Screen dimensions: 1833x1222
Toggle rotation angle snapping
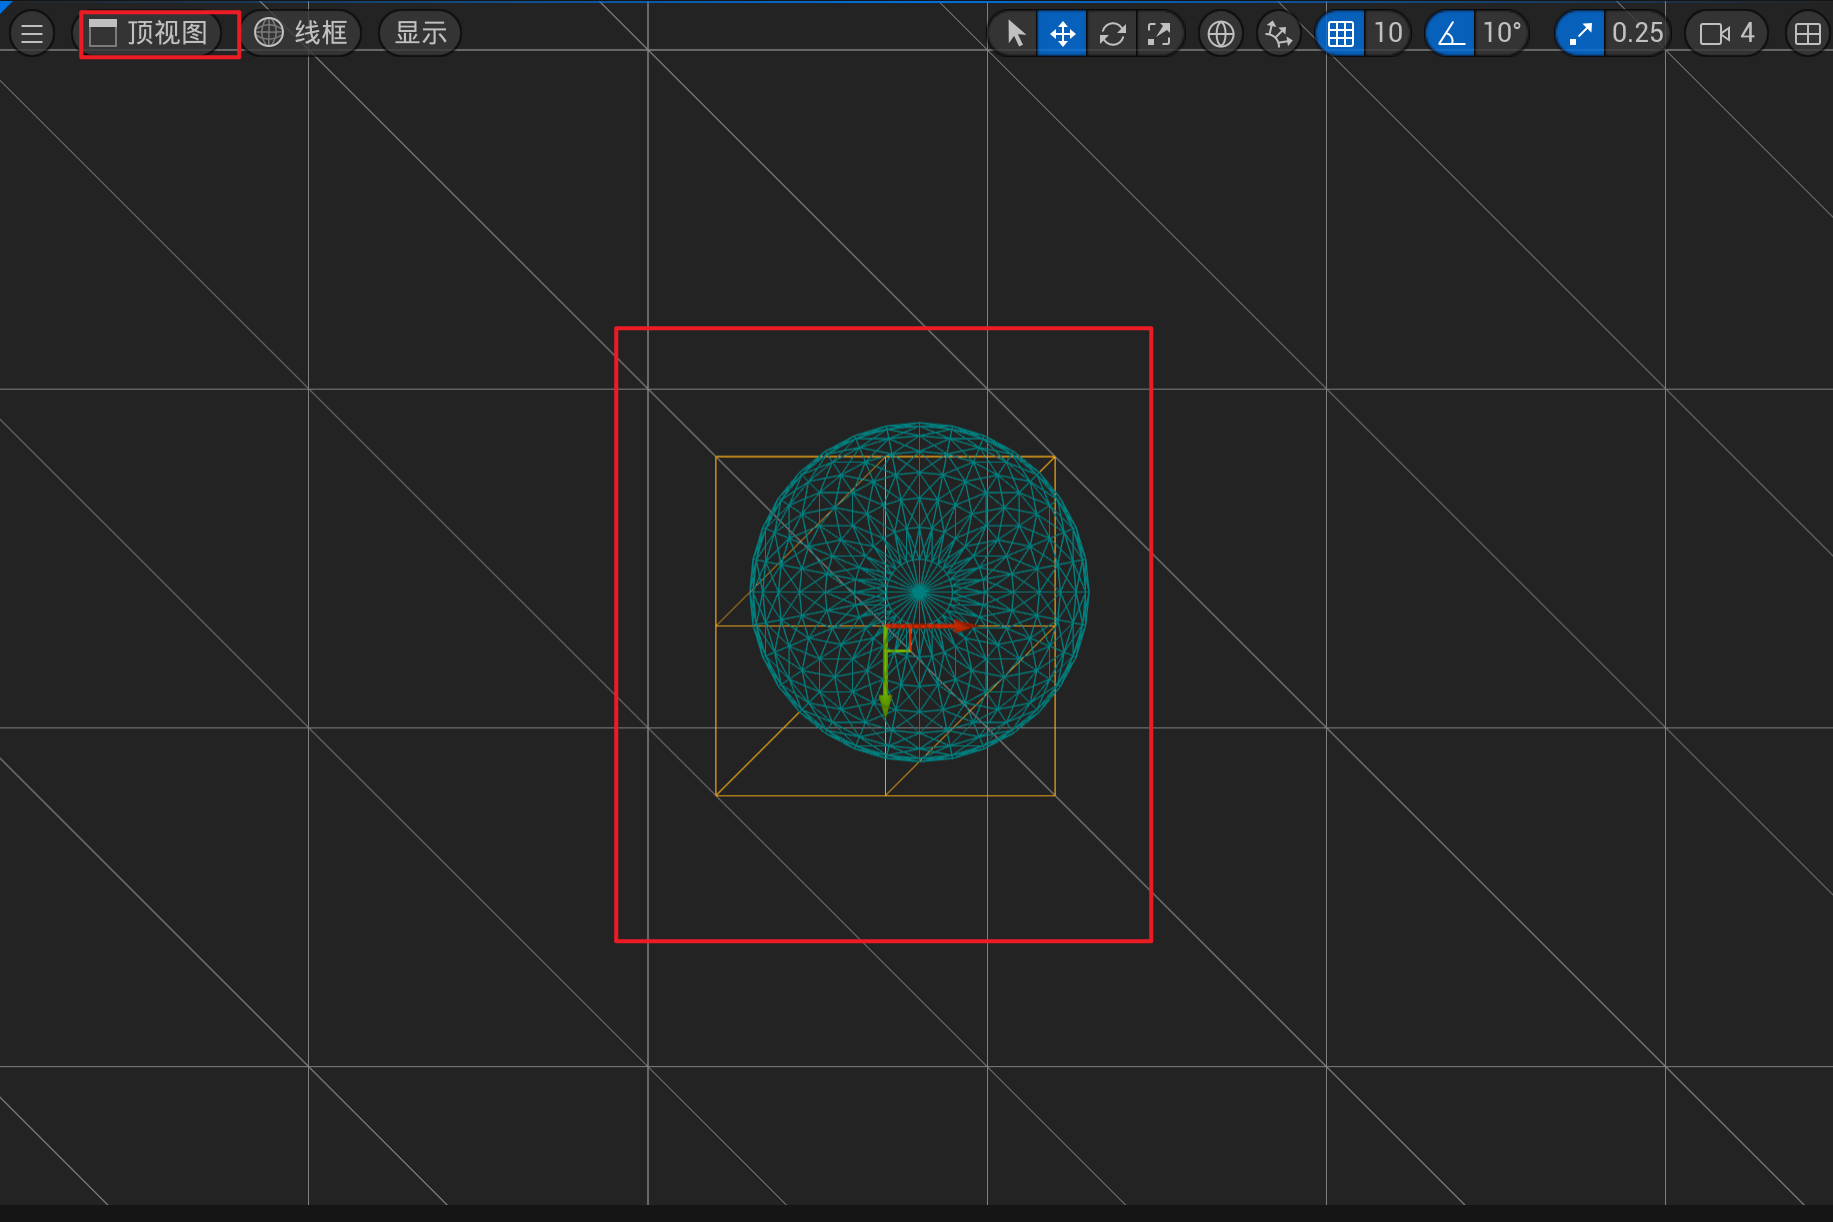pyautogui.click(x=1451, y=33)
